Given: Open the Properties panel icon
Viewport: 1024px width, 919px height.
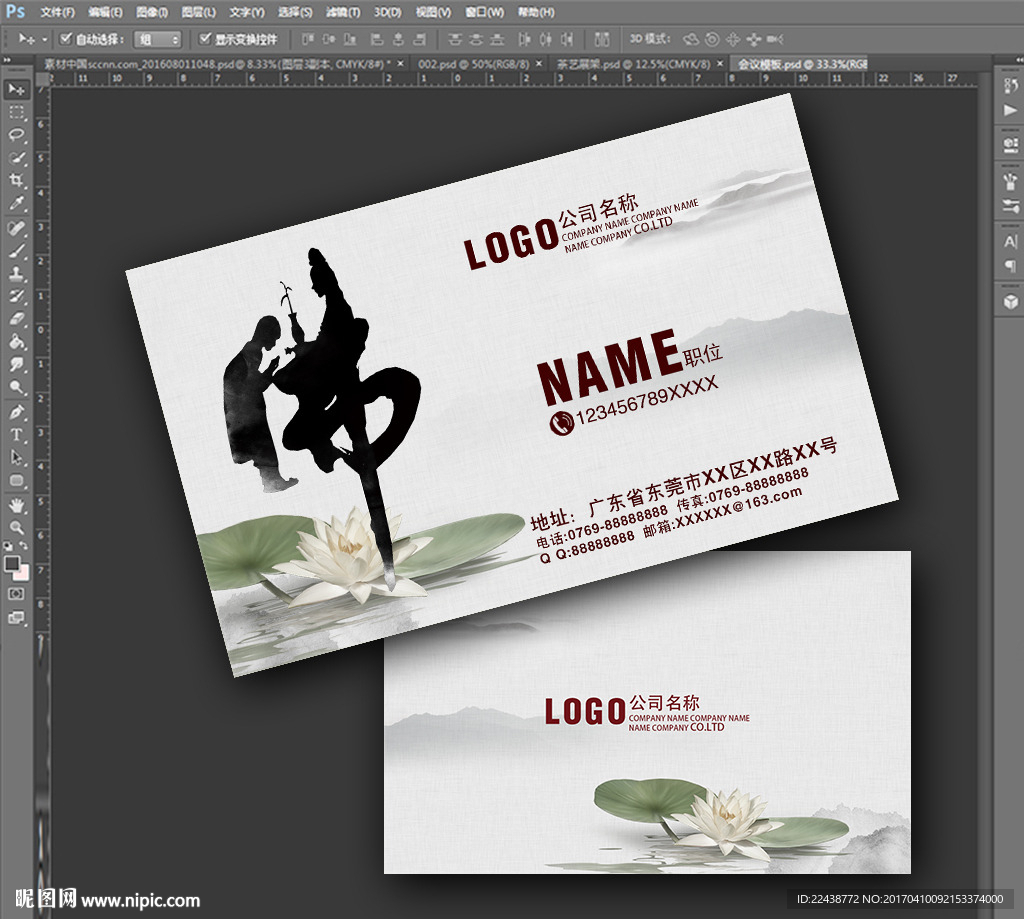Looking at the screenshot, I should click(1010, 145).
